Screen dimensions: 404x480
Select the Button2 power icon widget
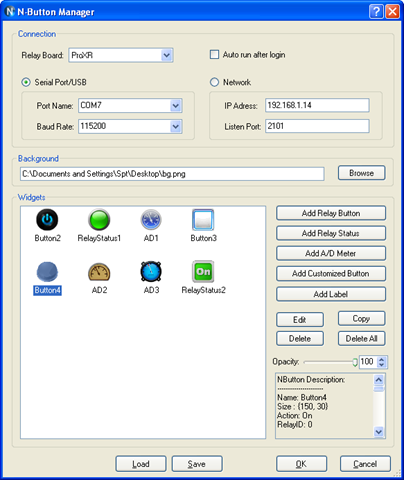(47, 220)
